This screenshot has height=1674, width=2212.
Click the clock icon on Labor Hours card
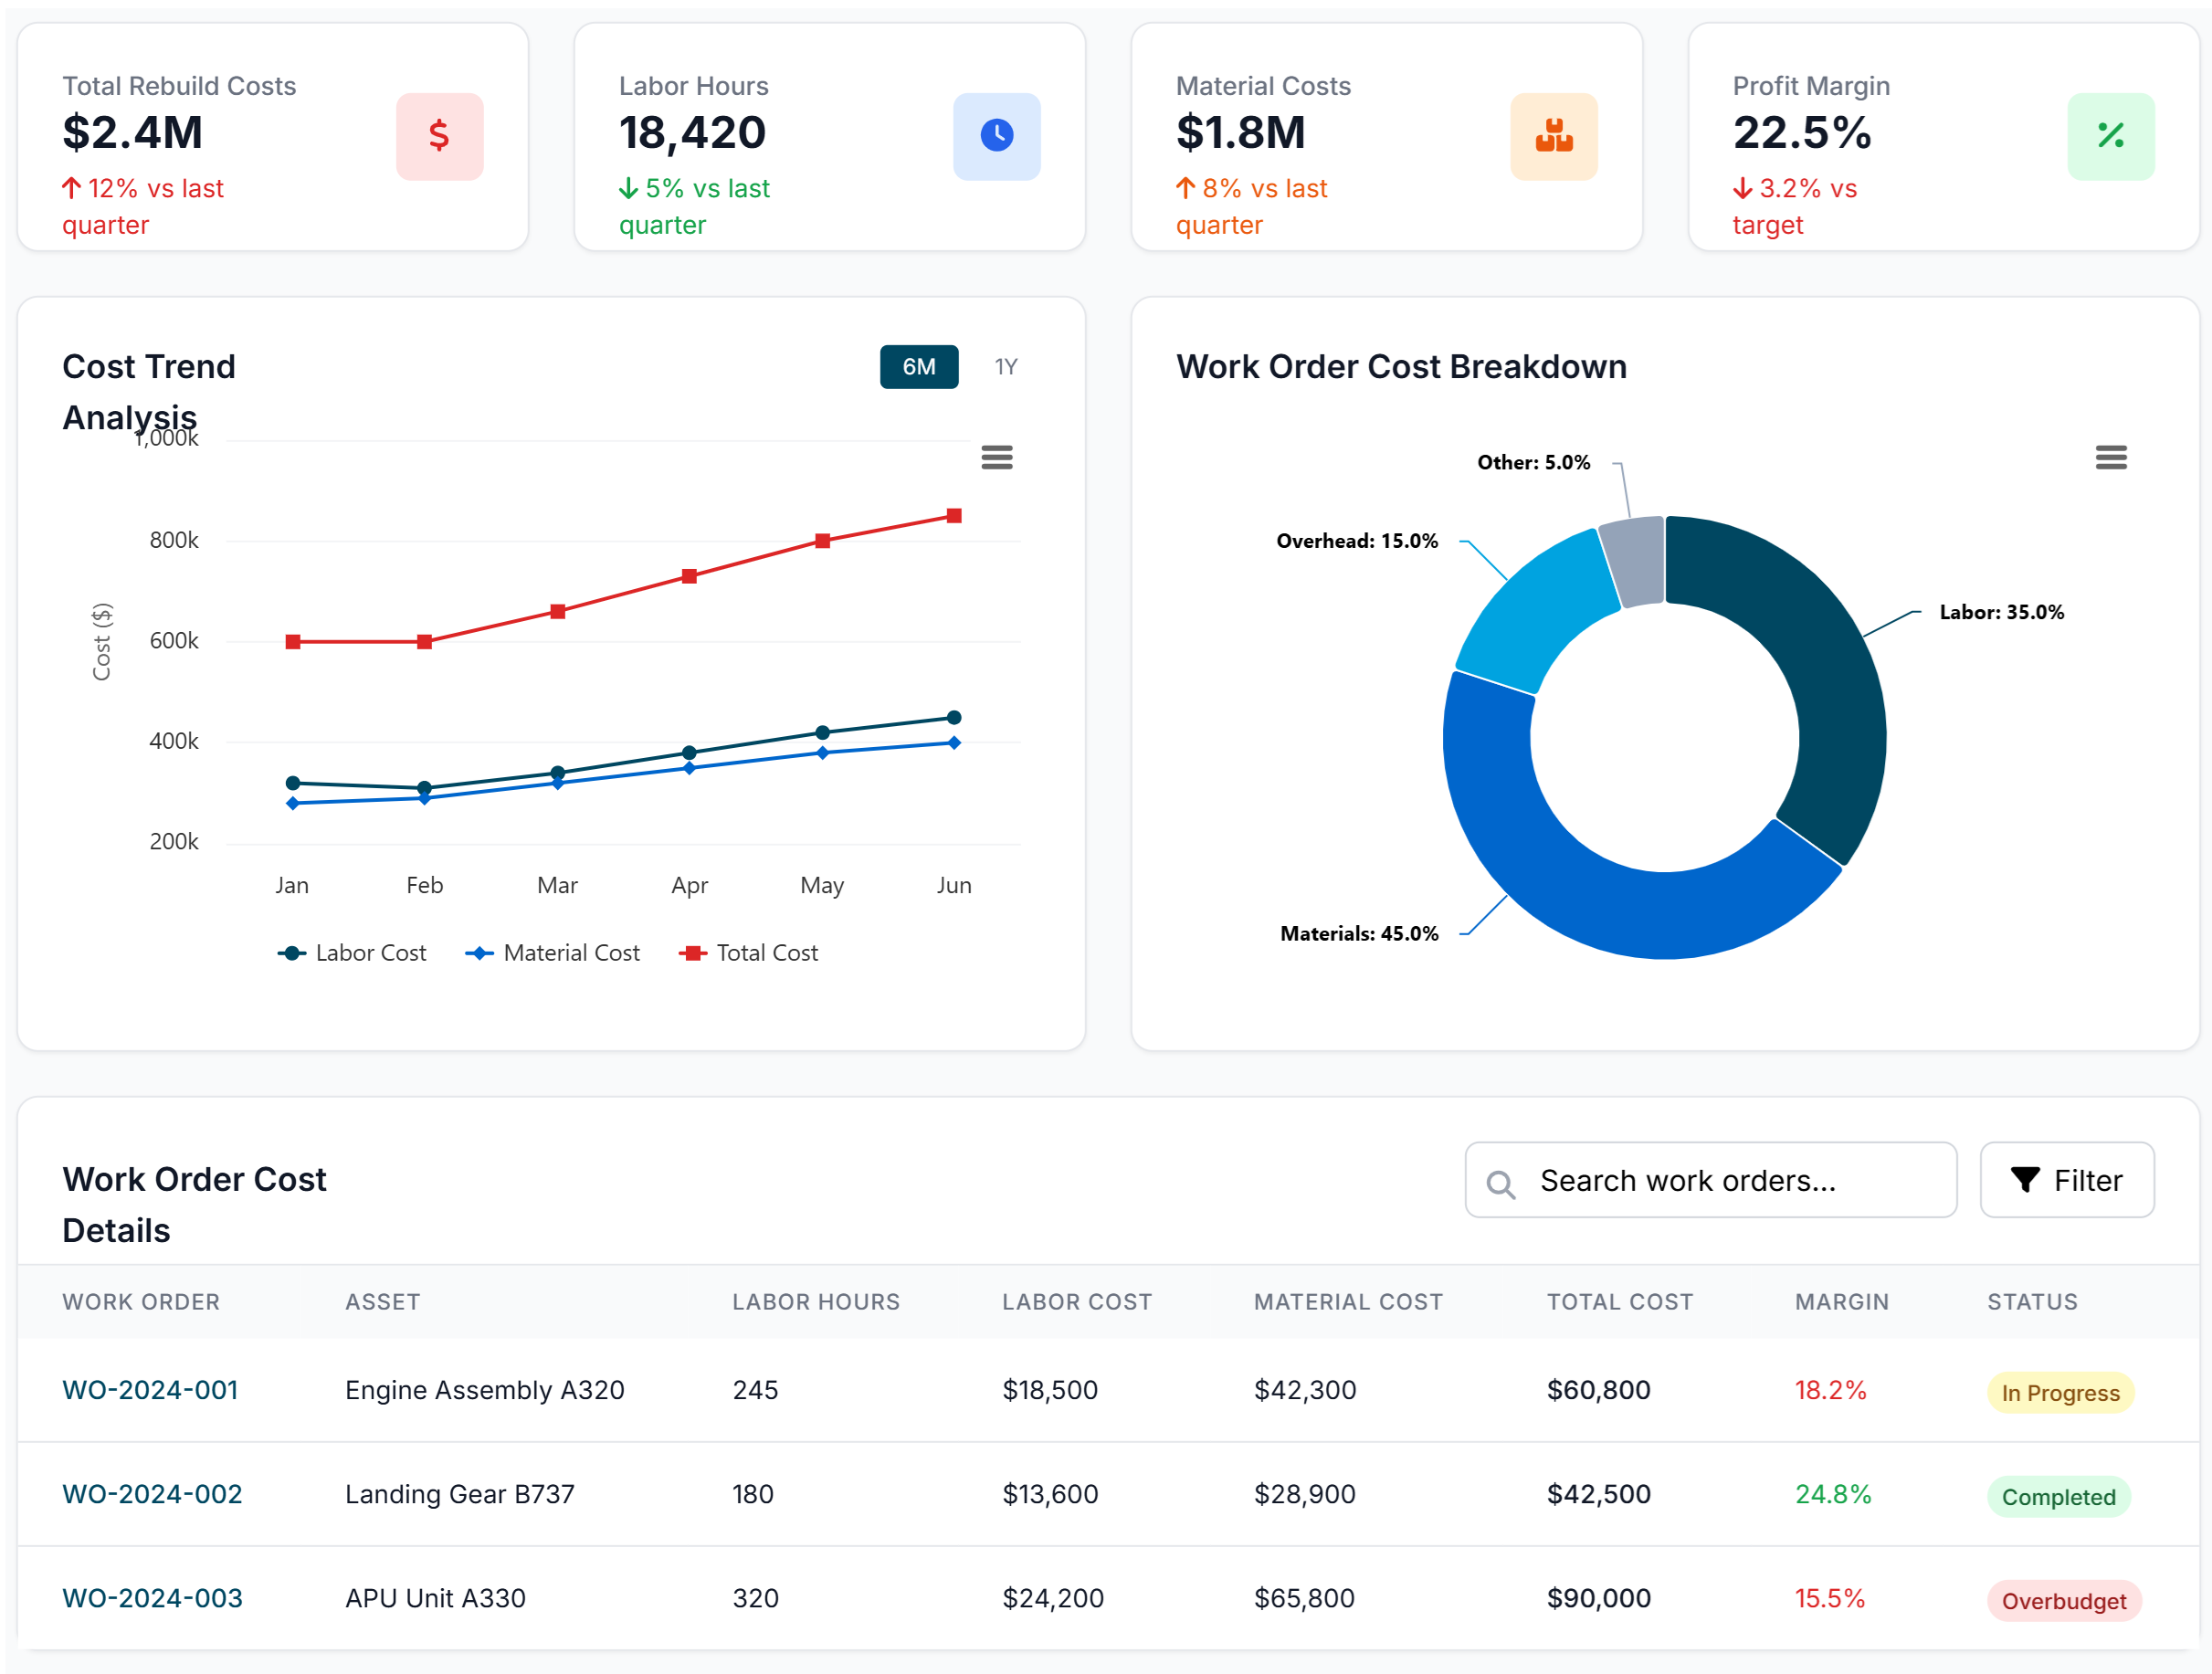(996, 137)
